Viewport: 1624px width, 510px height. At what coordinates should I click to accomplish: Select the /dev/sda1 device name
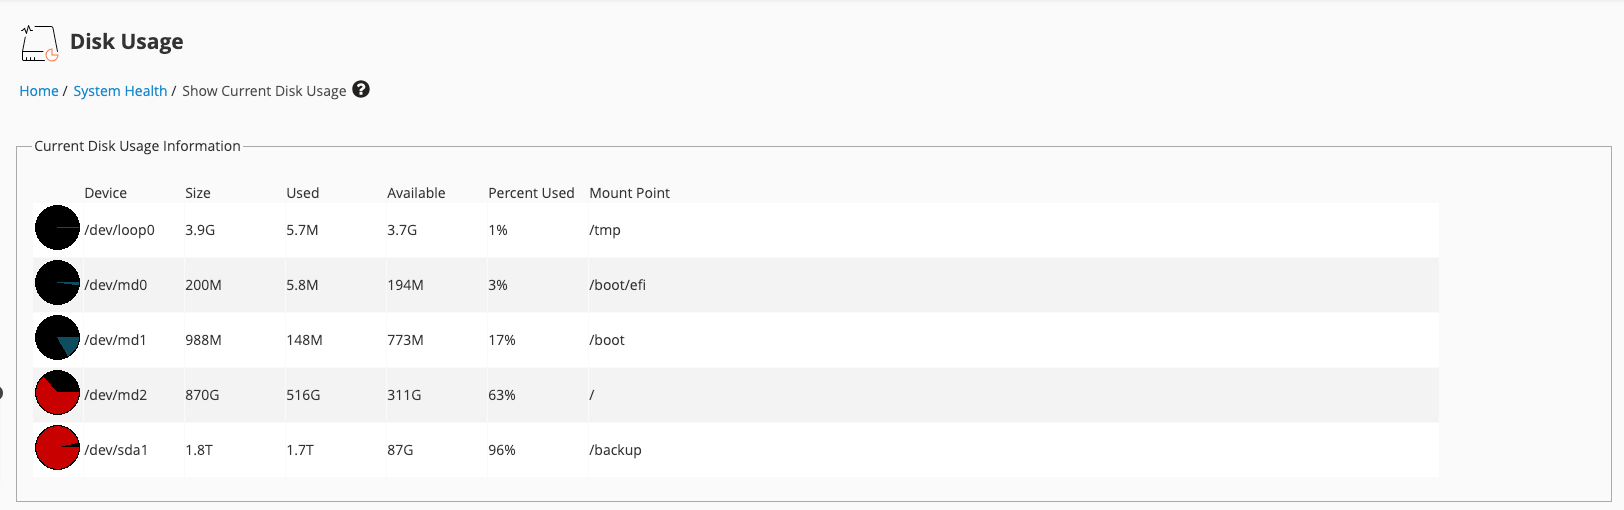[116, 450]
